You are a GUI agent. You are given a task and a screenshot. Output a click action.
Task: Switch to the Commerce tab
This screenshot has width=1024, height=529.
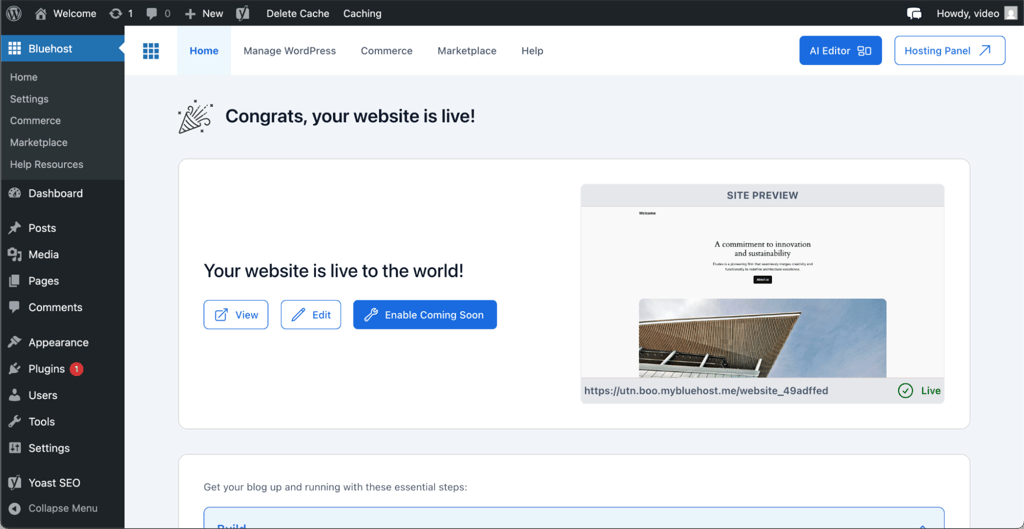pyautogui.click(x=387, y=51)
